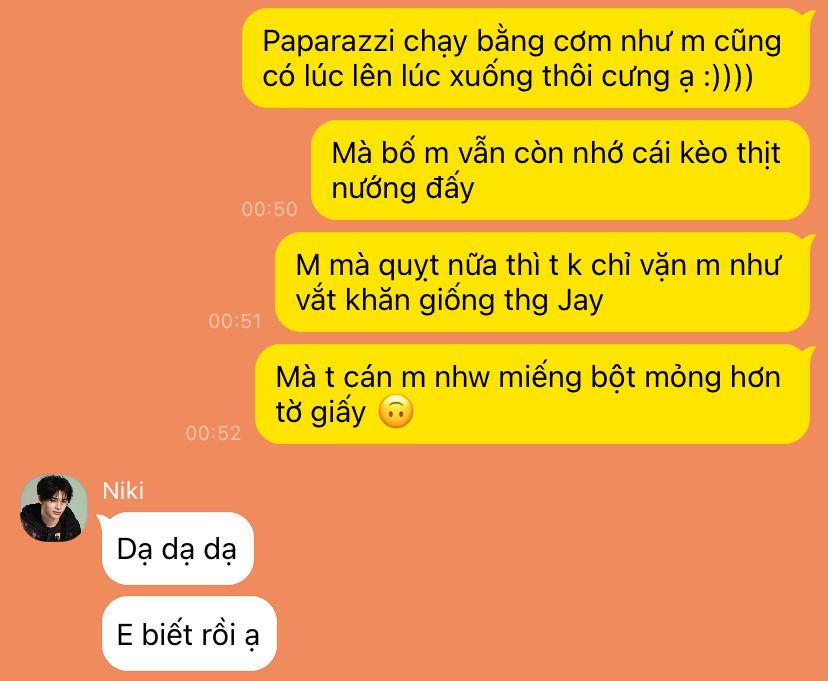This screenshot has height=681, width=828.
Task: Select the message mentioning thg Jay
Action: [x=543, y=282]
